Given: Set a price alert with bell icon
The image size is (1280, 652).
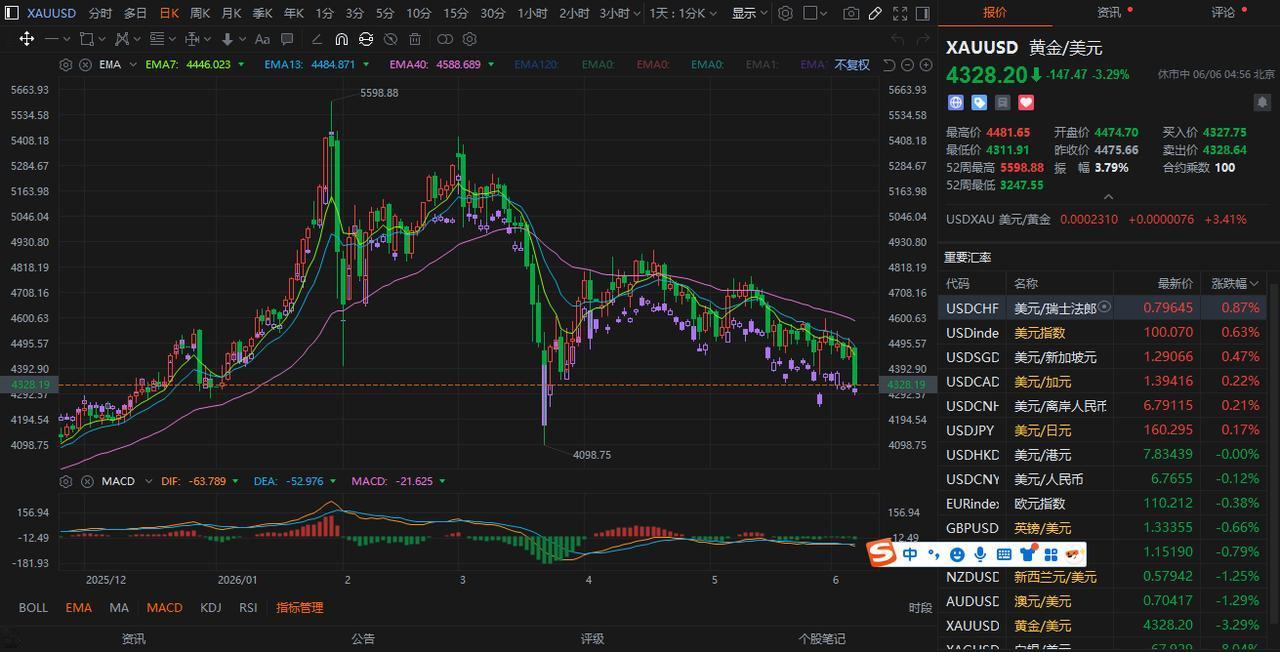Looking at the screenshot, I should [1262, 102].
